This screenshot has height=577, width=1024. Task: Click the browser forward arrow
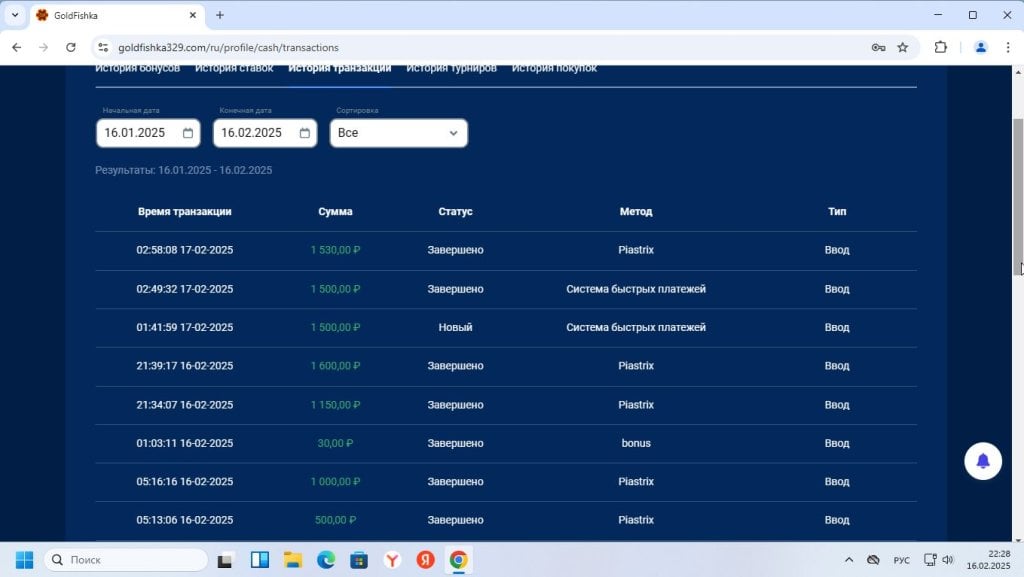44,47
